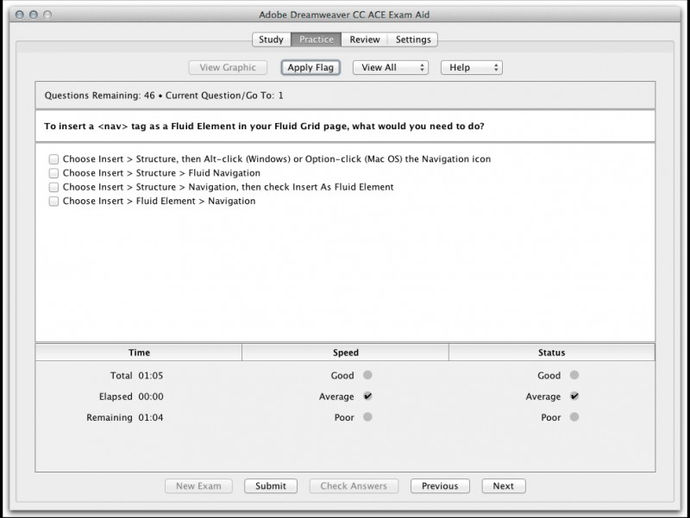690x518 pixels.
Task: Check the Structure > Fluid Navigation answer
Action: pos(54,173)
